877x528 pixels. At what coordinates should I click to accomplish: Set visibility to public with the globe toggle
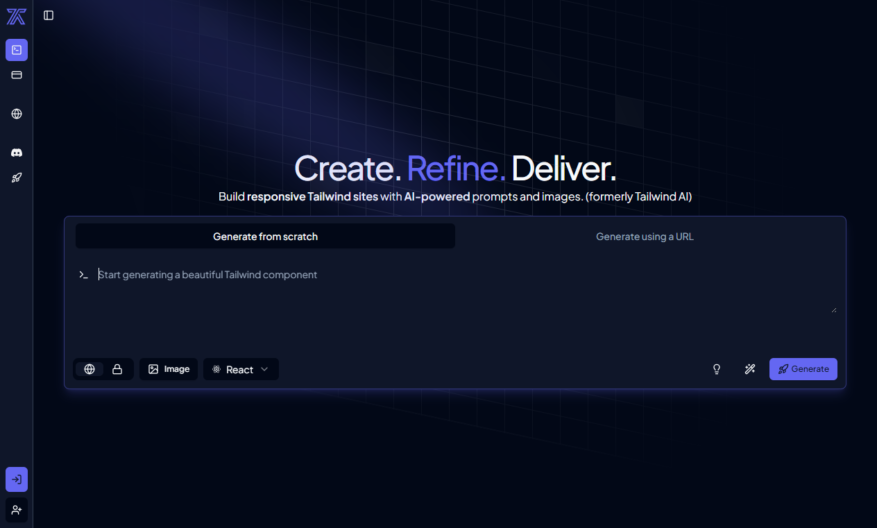click(89, 369)
